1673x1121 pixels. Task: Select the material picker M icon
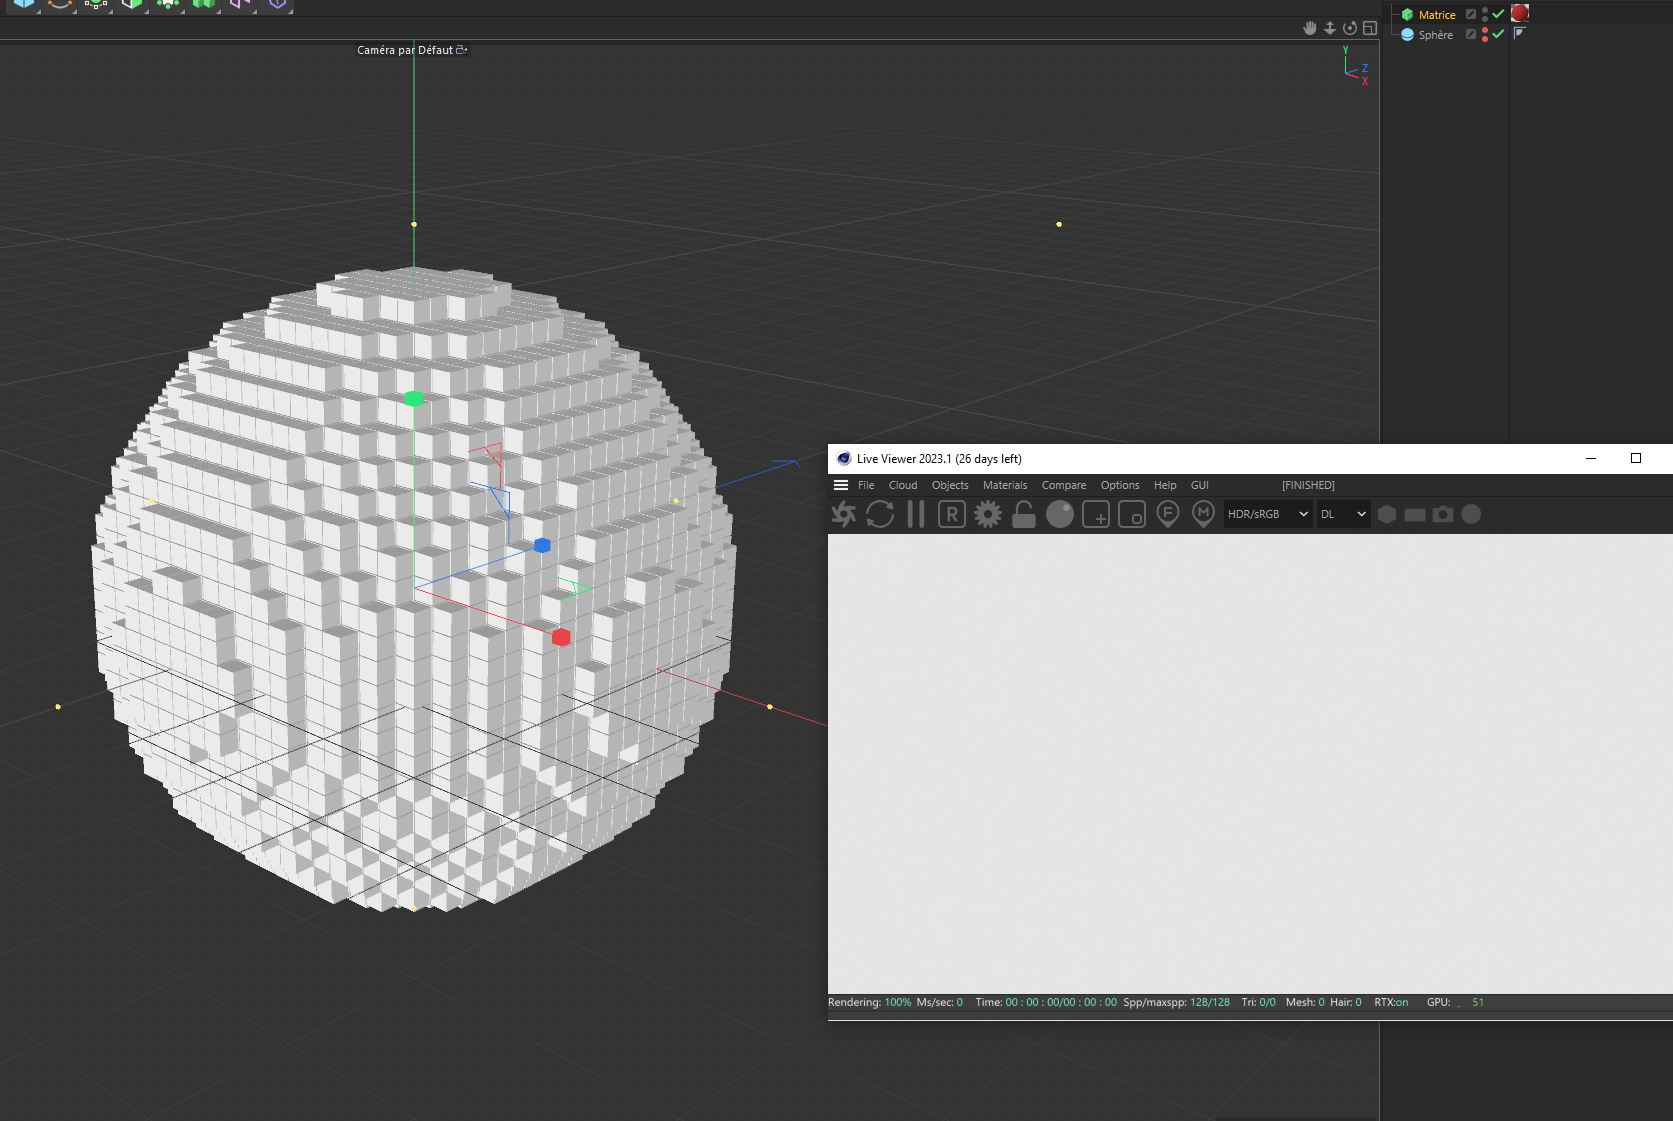pos(1204,514)
